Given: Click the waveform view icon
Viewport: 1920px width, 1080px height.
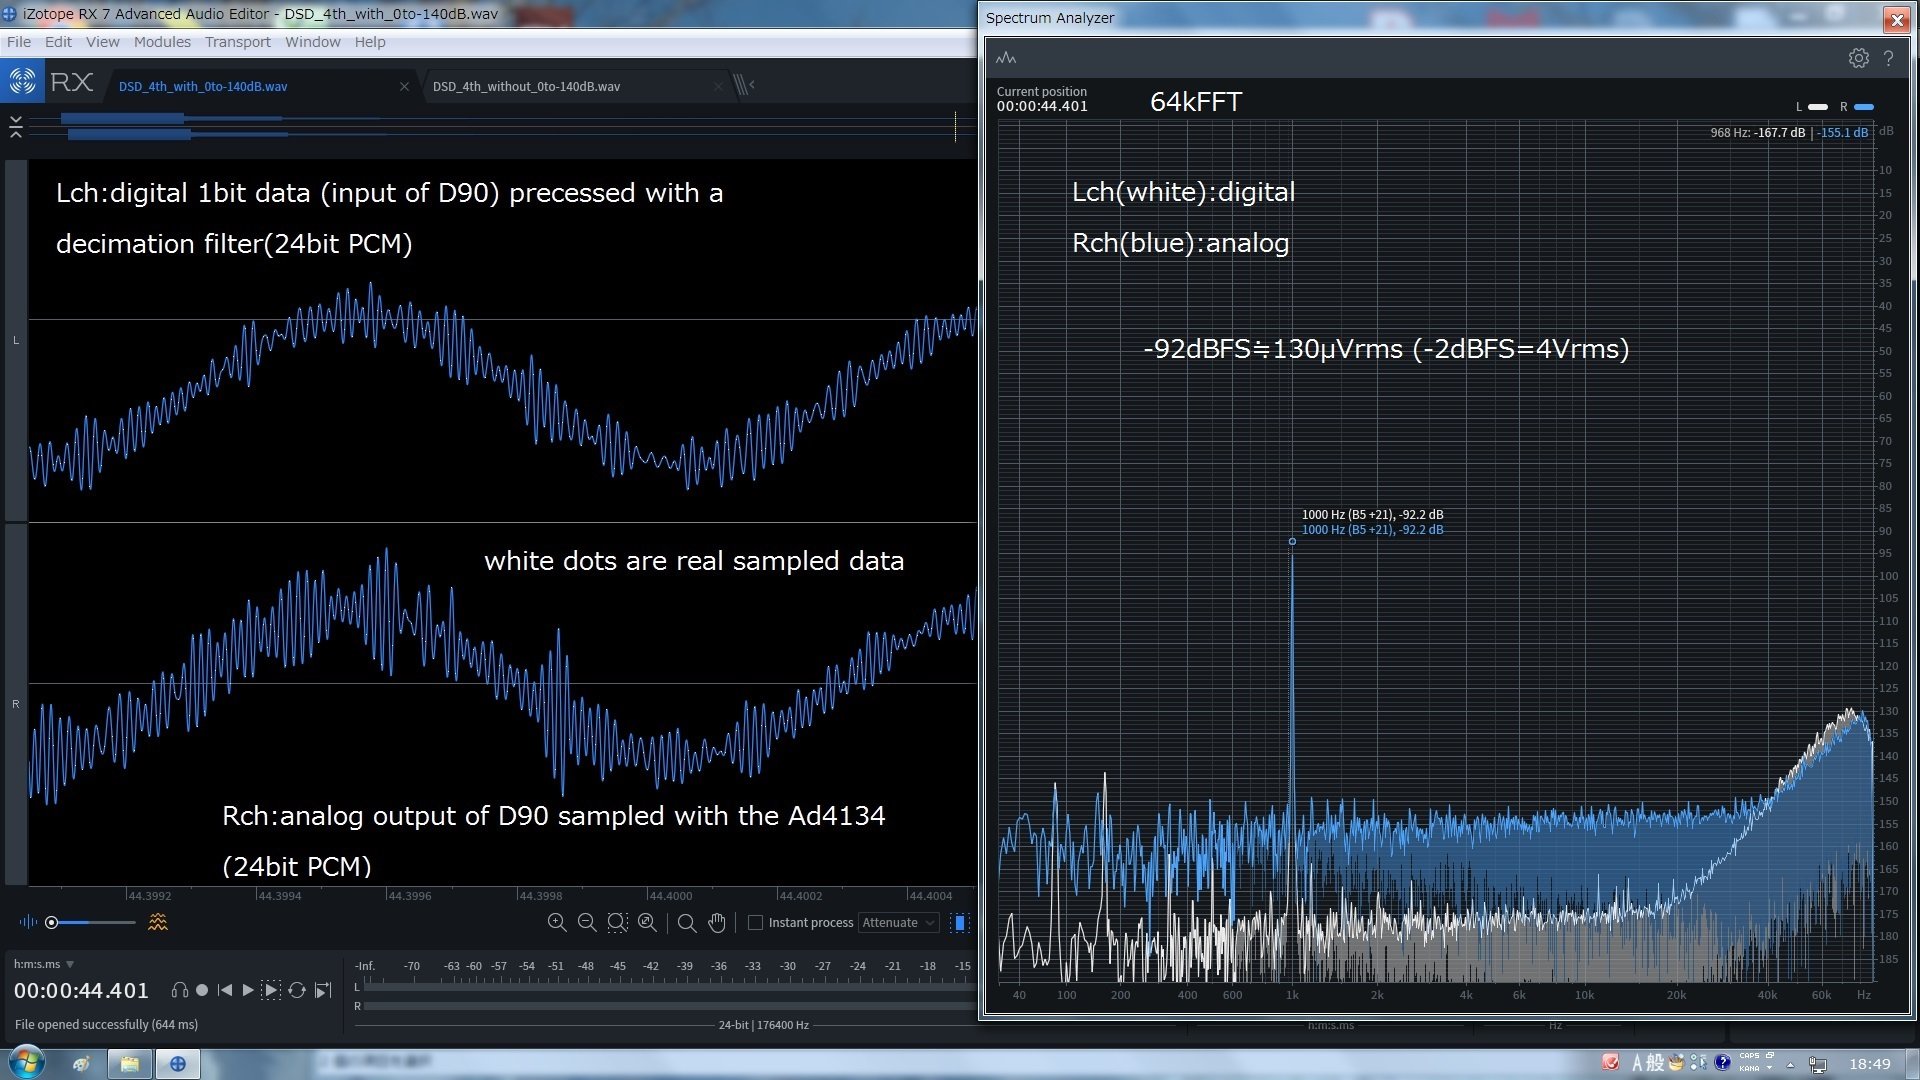Looking at the screenshot, I should click(x=28, y=922).
